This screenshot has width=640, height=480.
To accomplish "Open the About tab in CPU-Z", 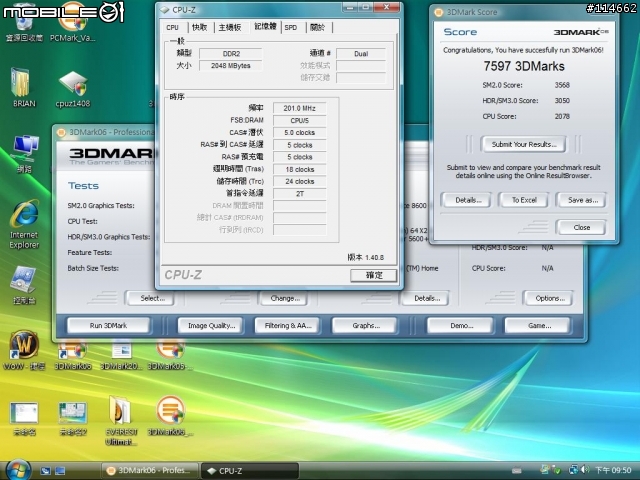I will (318, 27).
